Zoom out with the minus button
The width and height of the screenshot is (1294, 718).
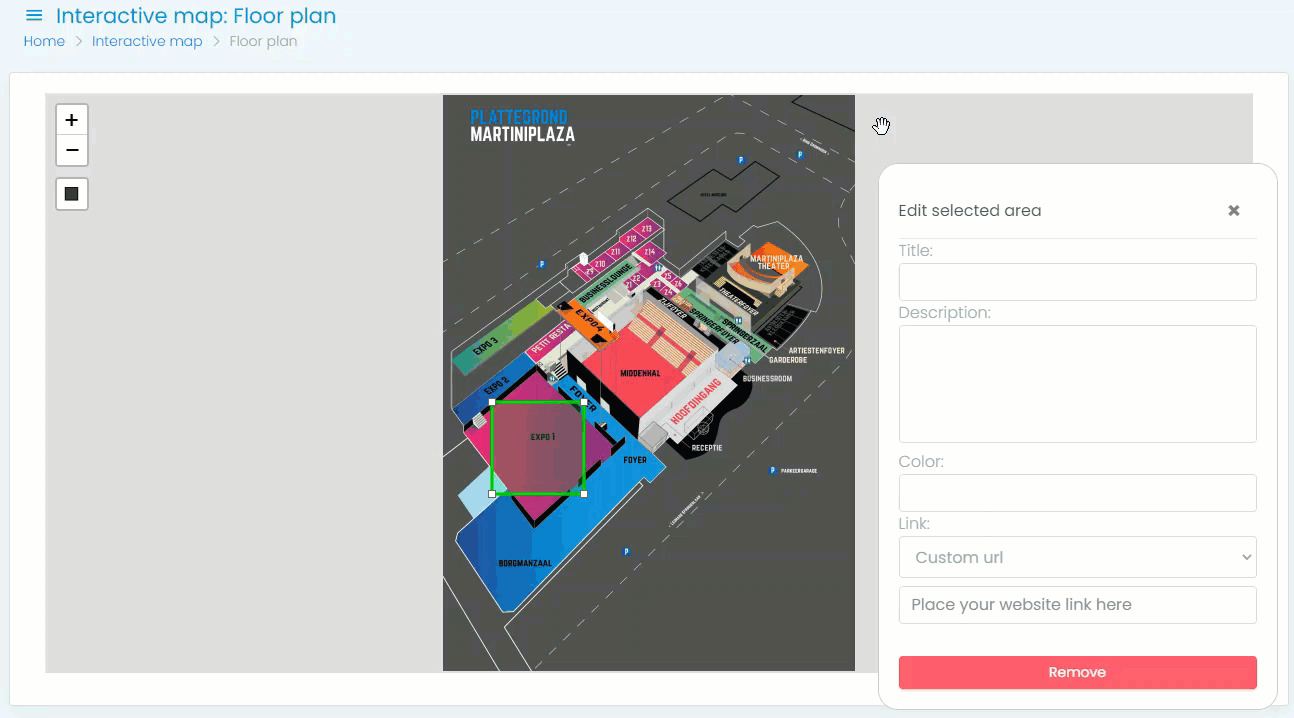(x=72, y=151)
